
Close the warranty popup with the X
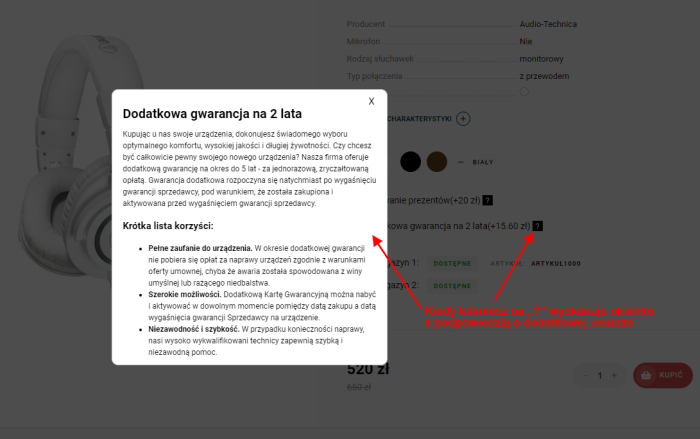coord(371,101)
